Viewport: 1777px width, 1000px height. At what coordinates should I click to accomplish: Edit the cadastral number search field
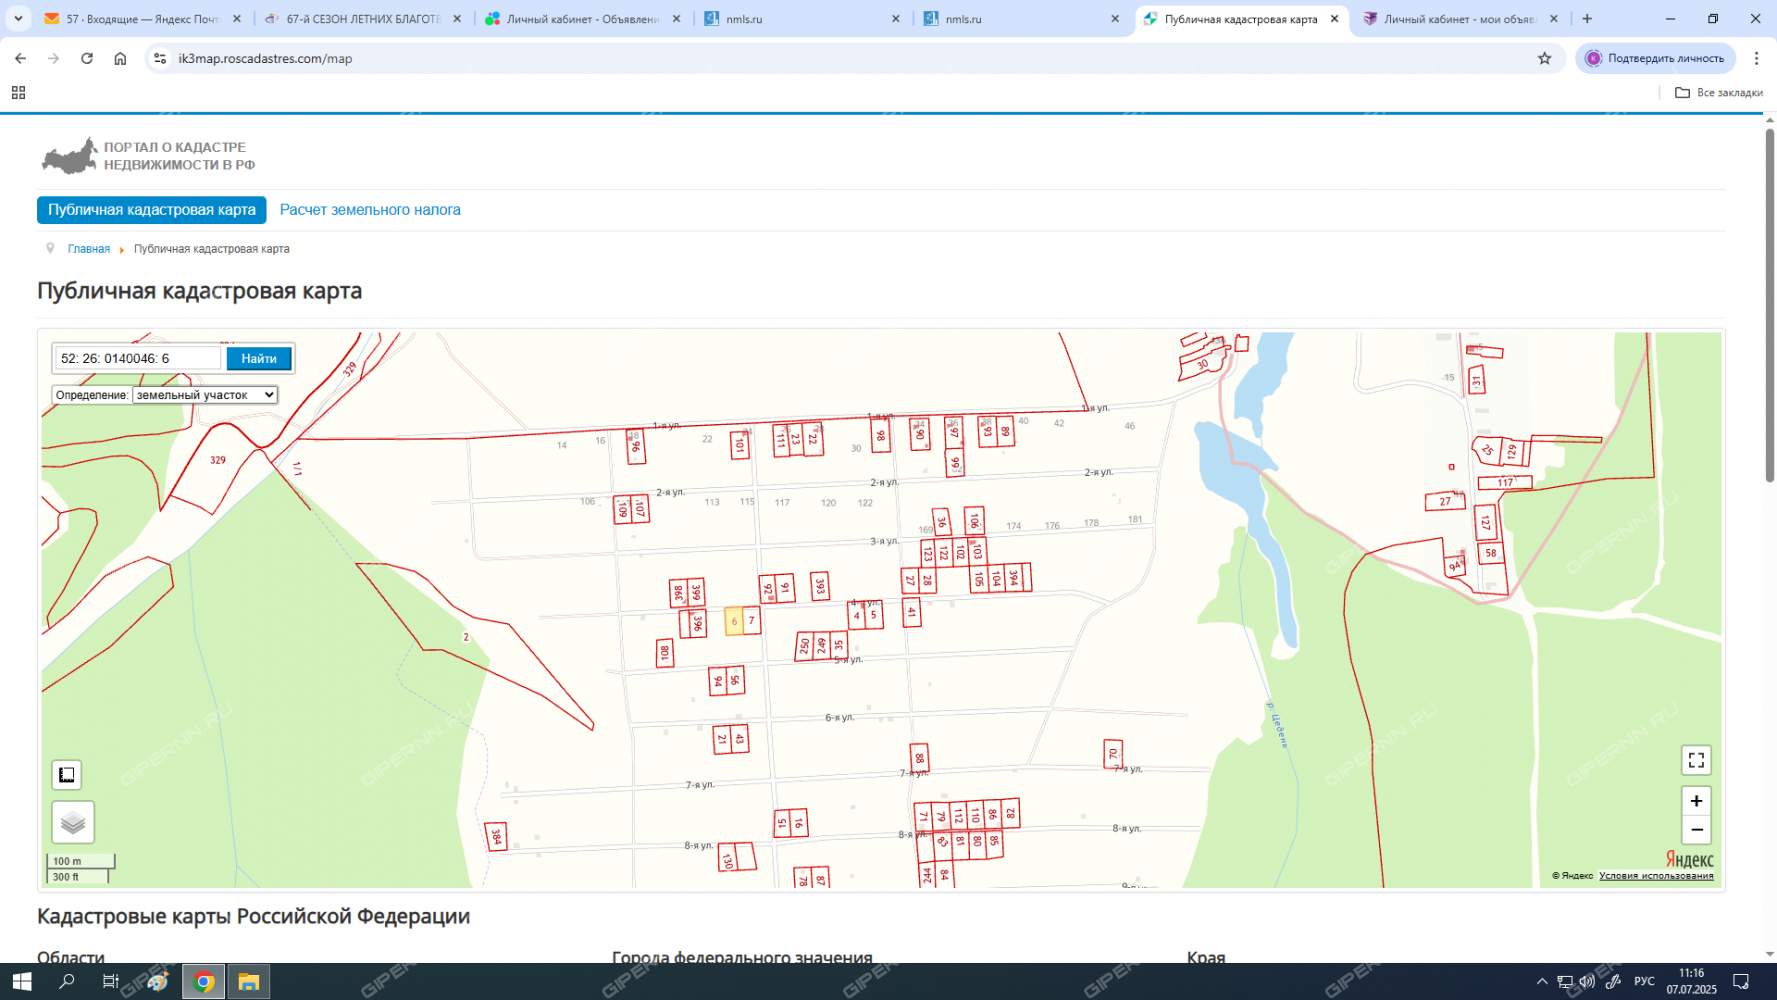point(138,358)
